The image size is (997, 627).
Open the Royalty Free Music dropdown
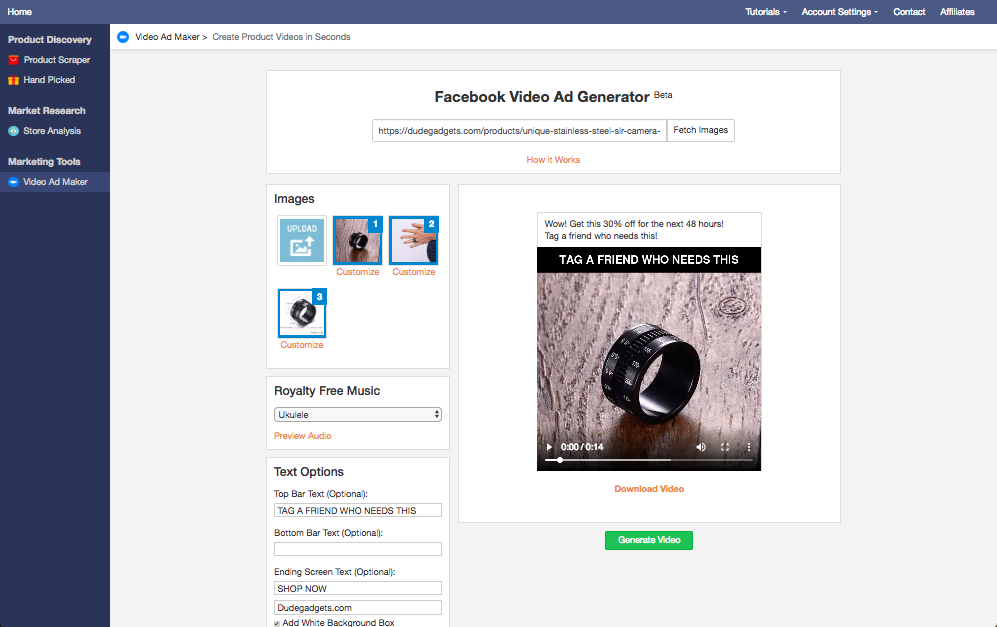357,414
